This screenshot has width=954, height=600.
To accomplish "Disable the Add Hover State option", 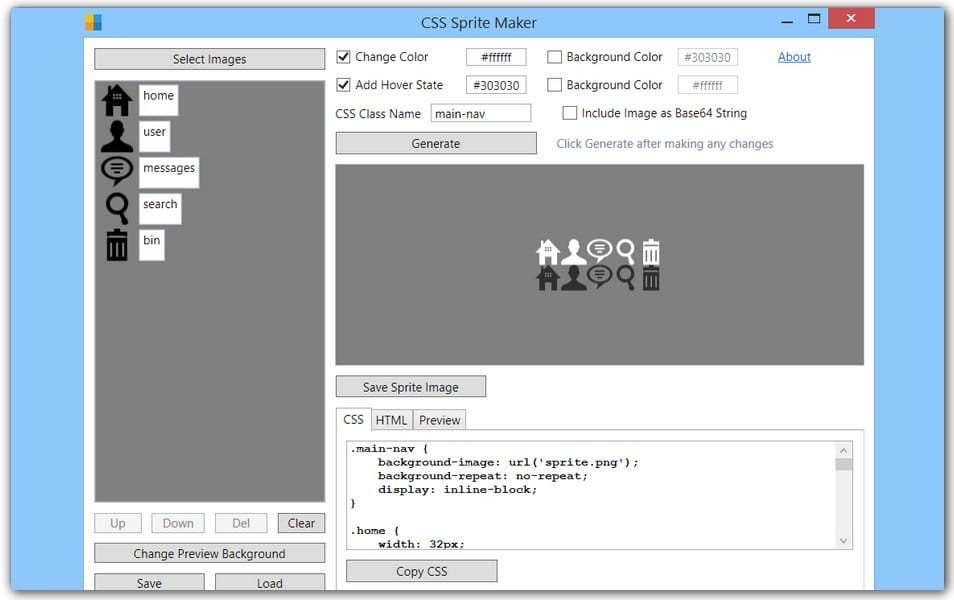I will 344,85.
